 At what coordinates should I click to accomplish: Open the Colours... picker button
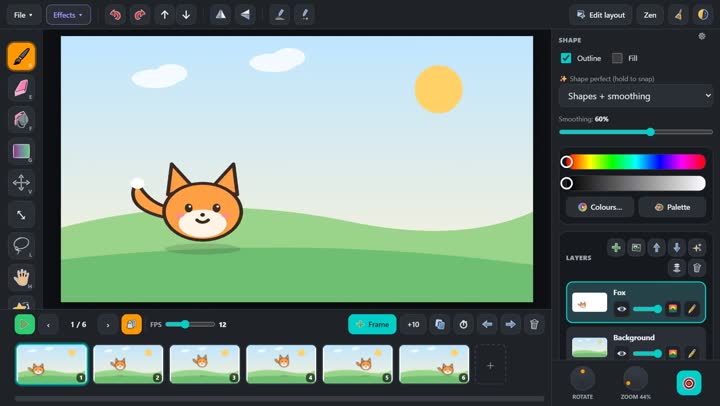[x=600, y=207]
